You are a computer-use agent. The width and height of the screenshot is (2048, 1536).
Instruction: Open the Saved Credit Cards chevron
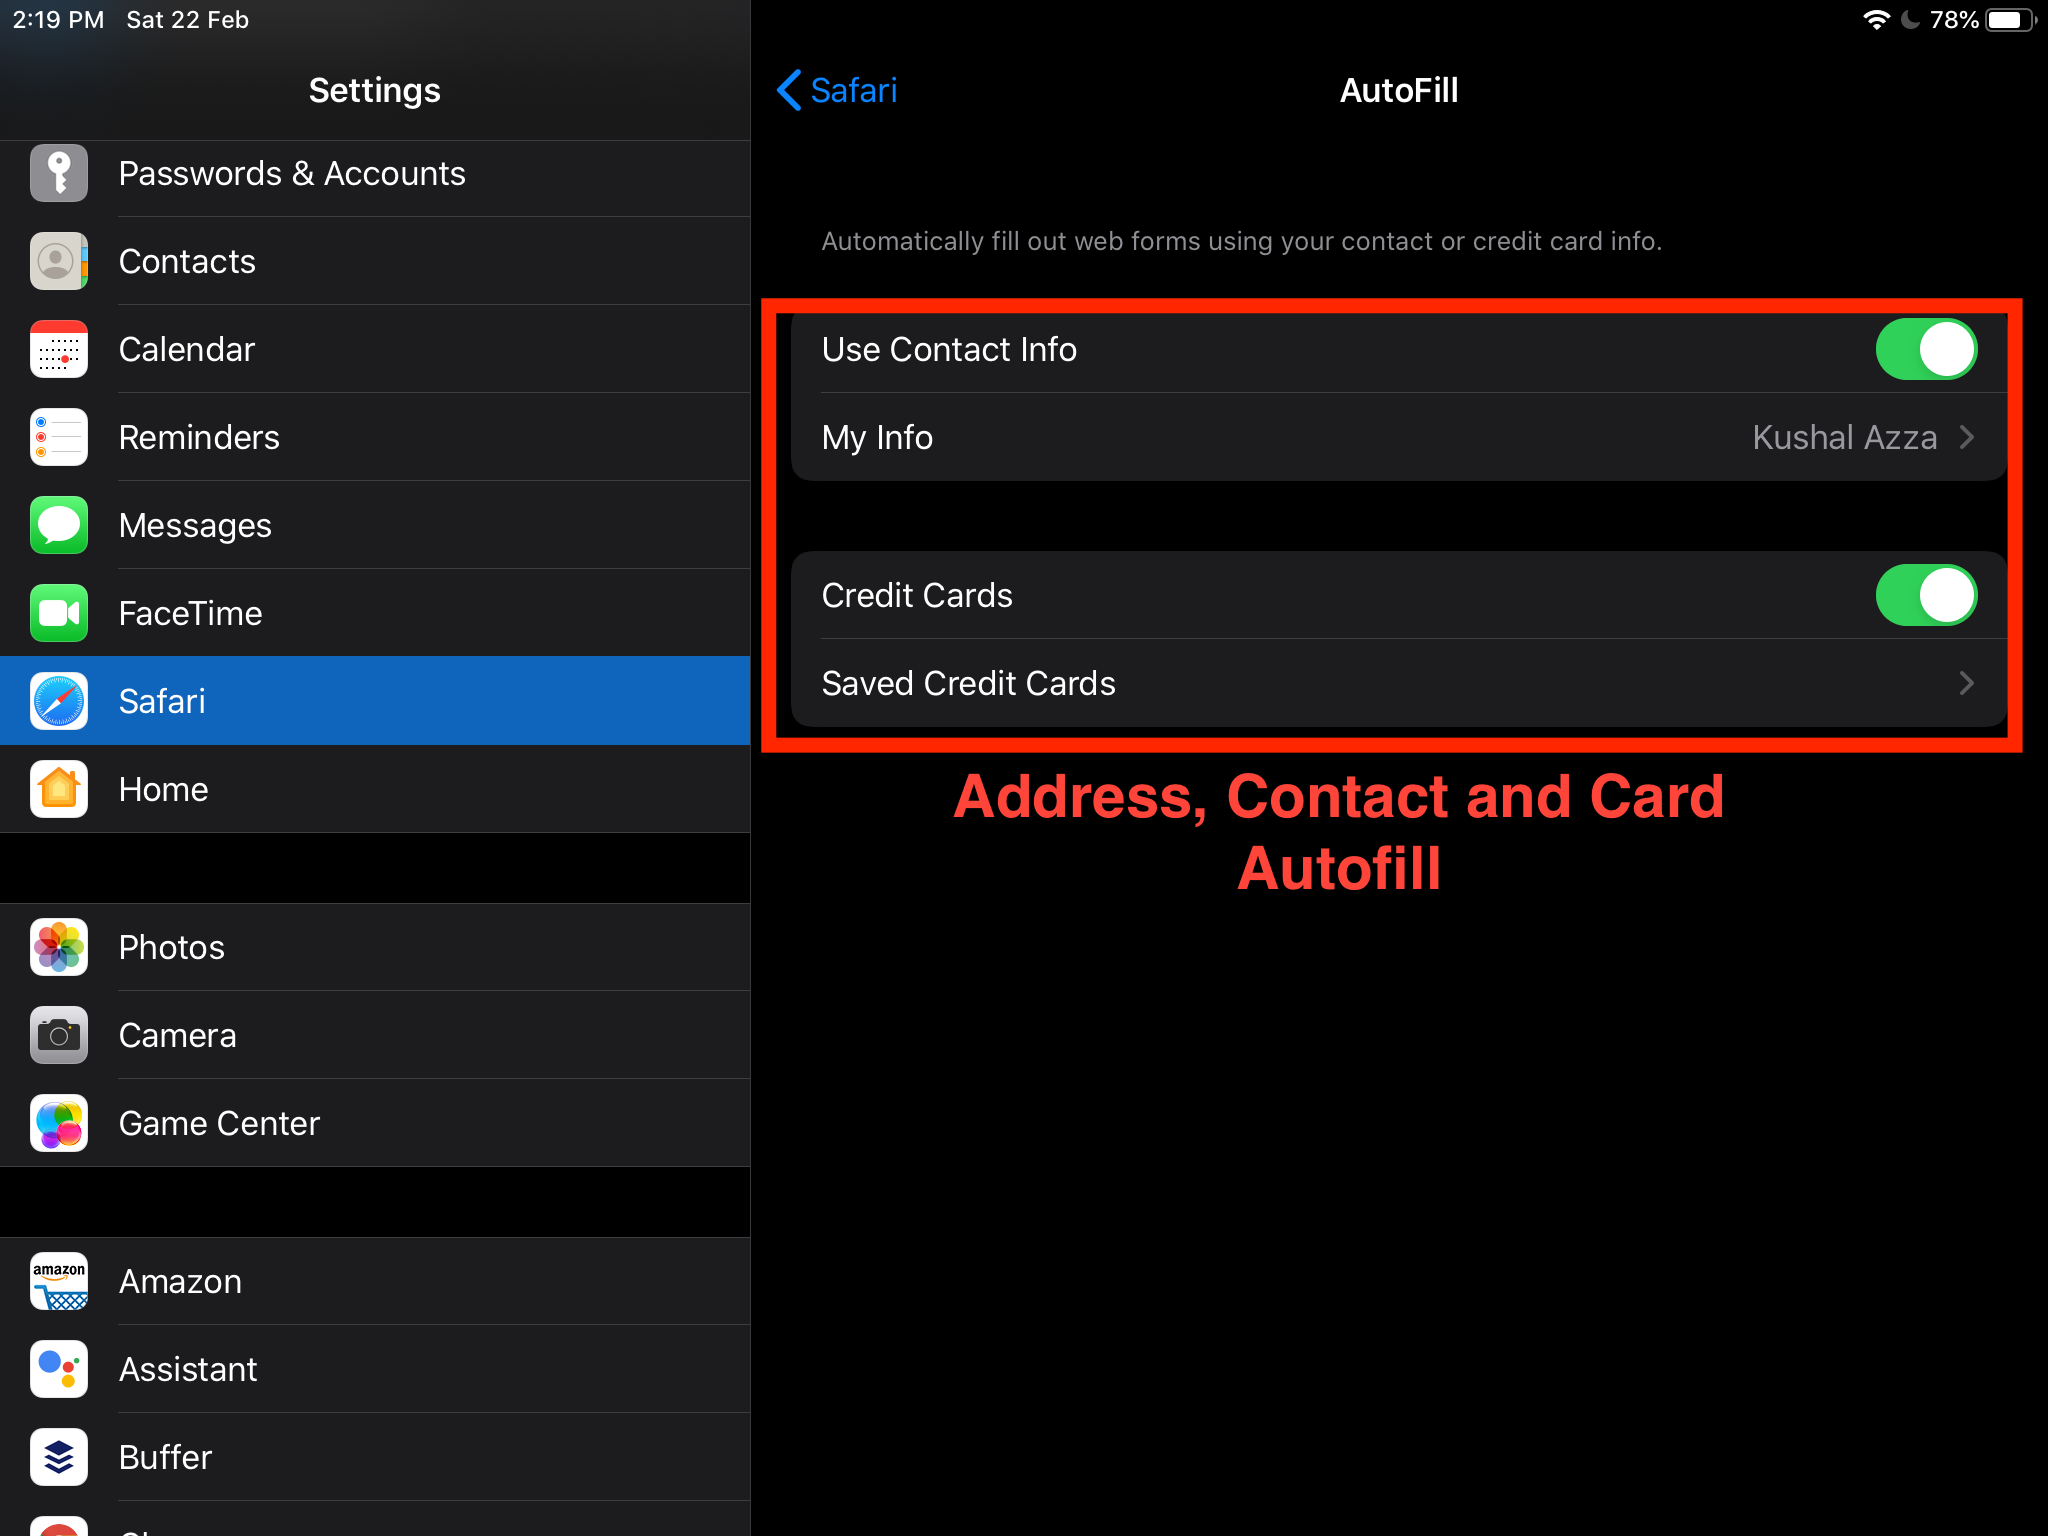(x=1967, y=683)
